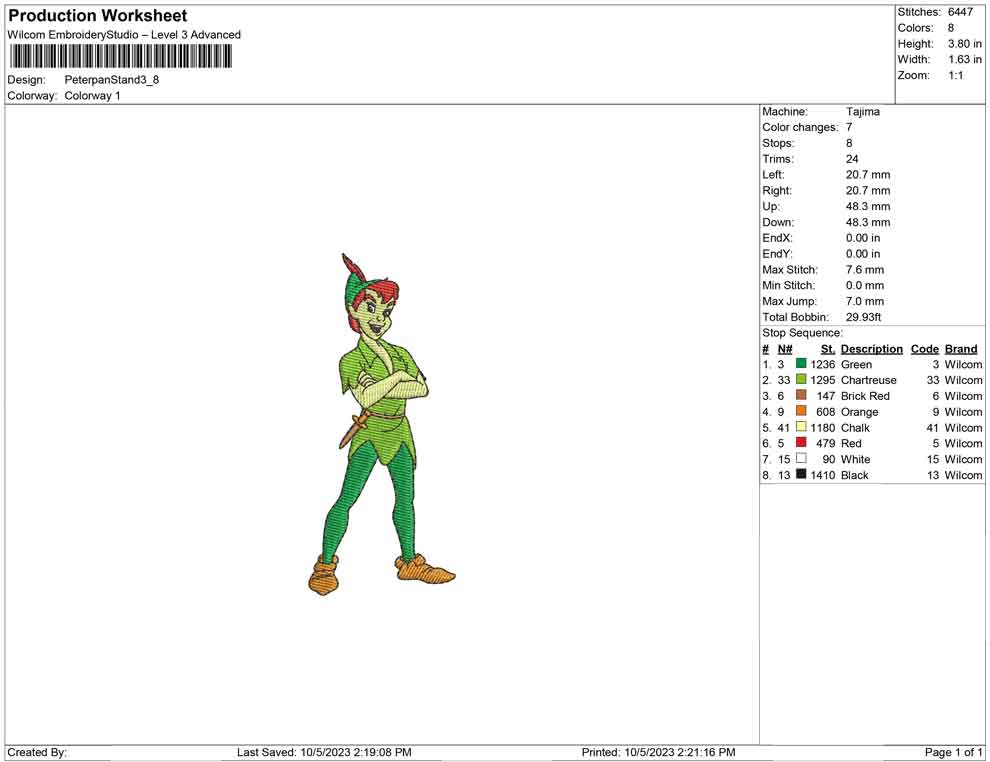Click 'Printed: 10/5/2023 2:21:16 PM' footer text

659,752
